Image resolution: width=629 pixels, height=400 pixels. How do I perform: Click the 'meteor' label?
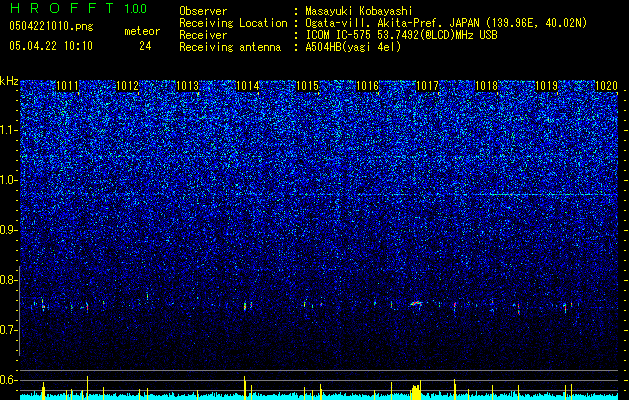[142, 31]
